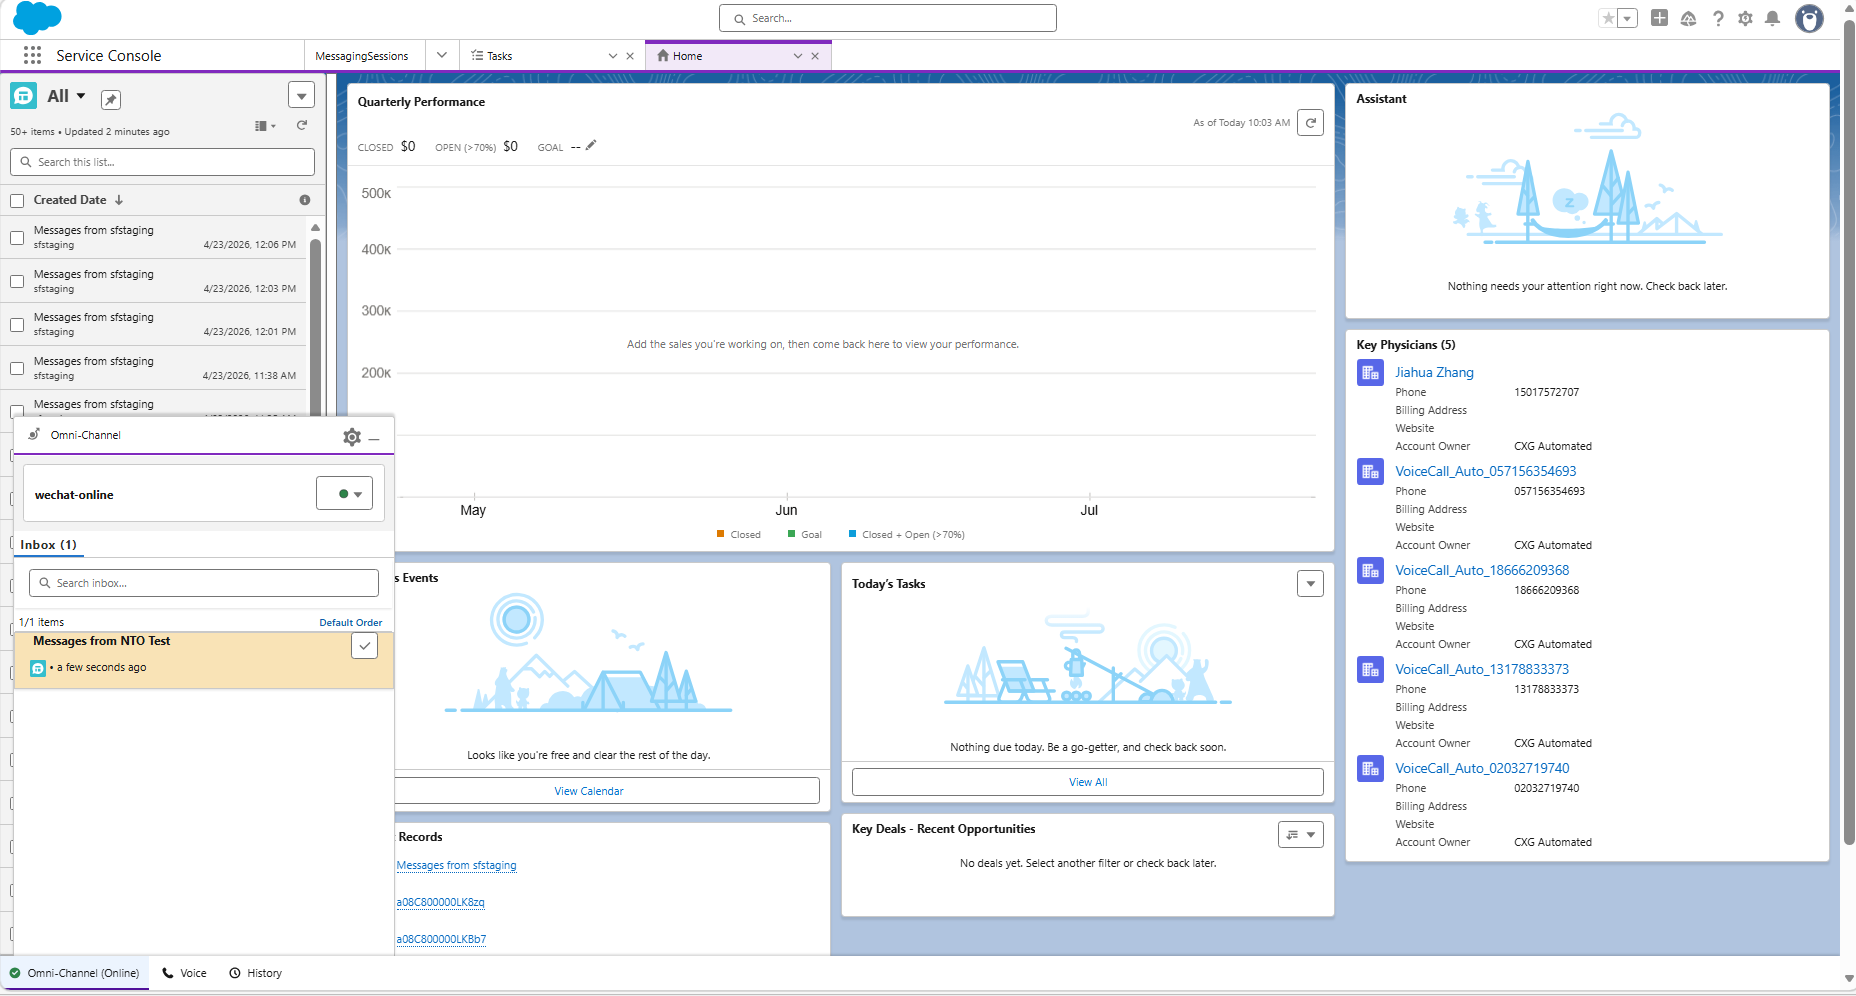Accept the Messages from NTO Test request

[365, 646]
